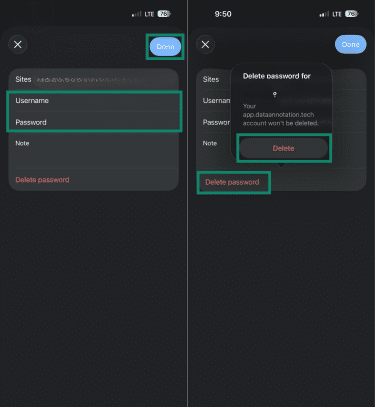375x407 pixels.
Task: Tap Done on the right screen
Action: (x=350, y=44)
